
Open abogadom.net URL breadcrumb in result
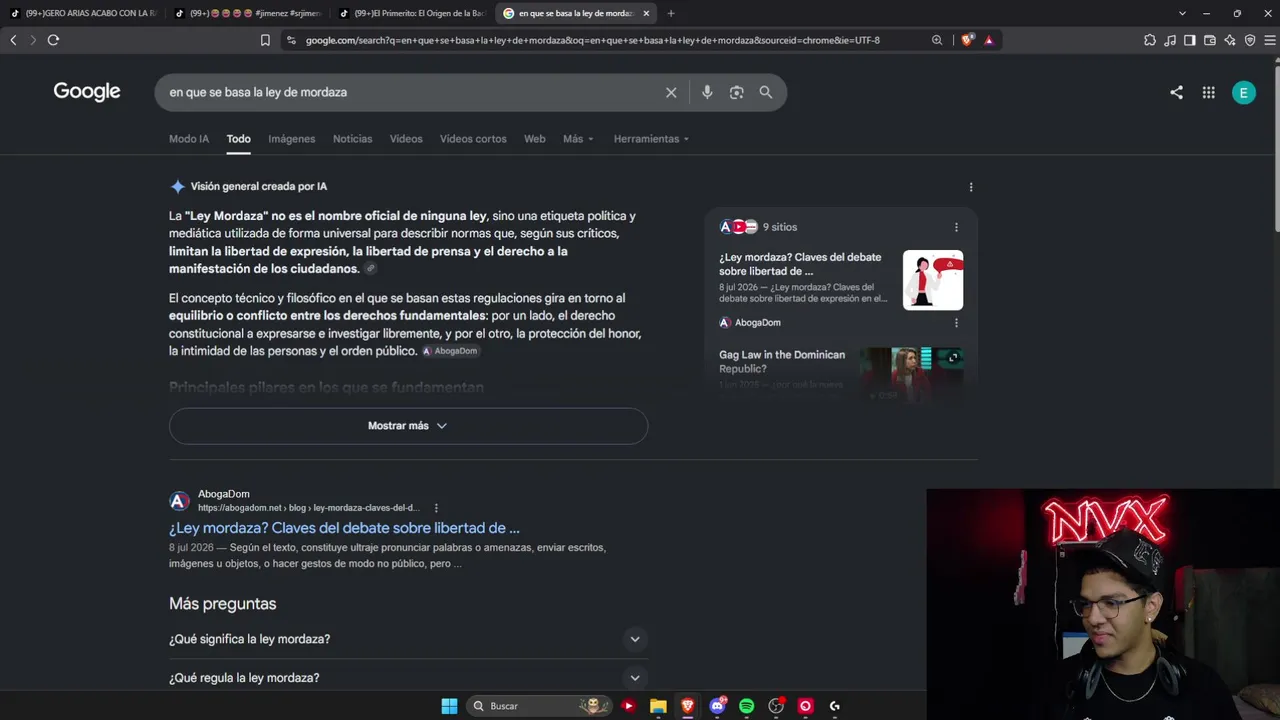click(308, 508)
